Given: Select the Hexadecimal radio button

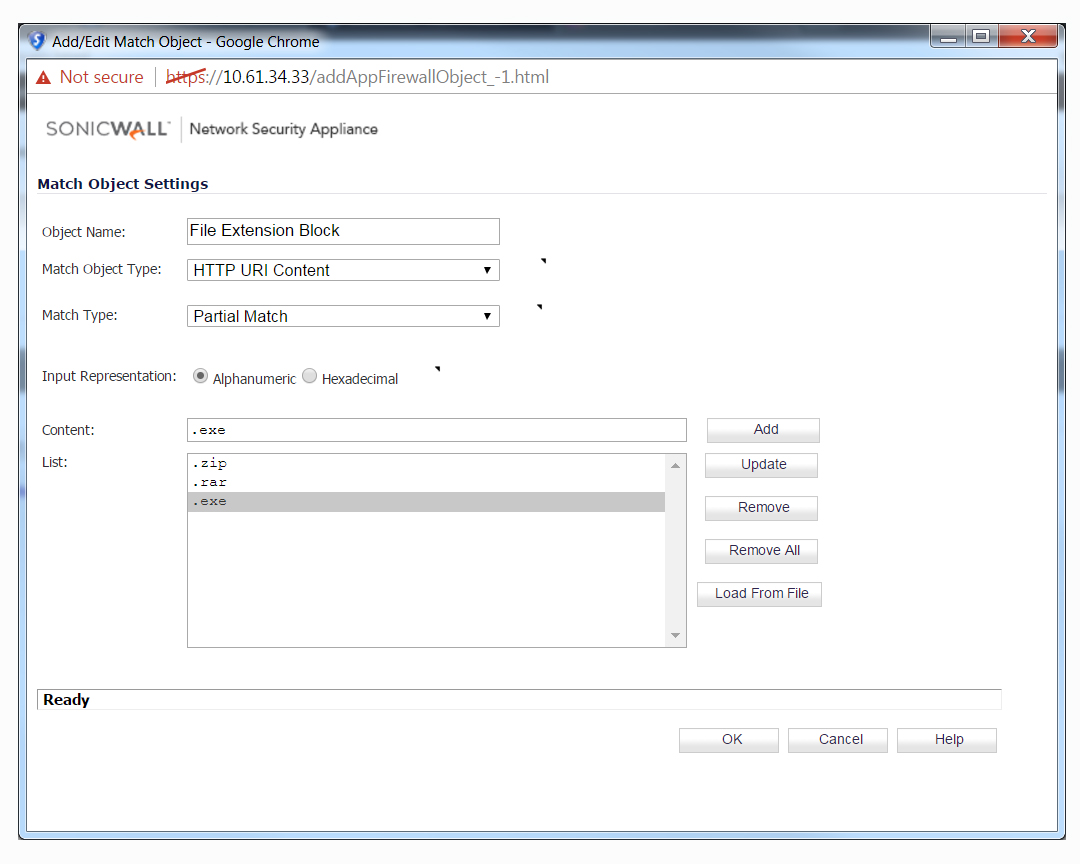Looking at the screenshot, I should [310, 376].
